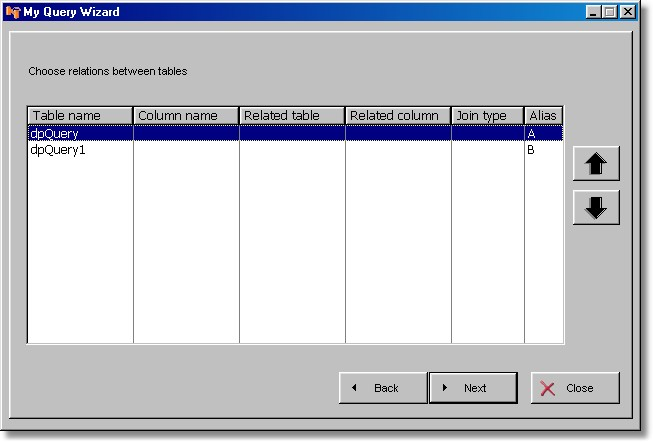The height and width of the screenshot is (443, 653).
Task: Click alias cell B
Action: click(x=543, y=149)
